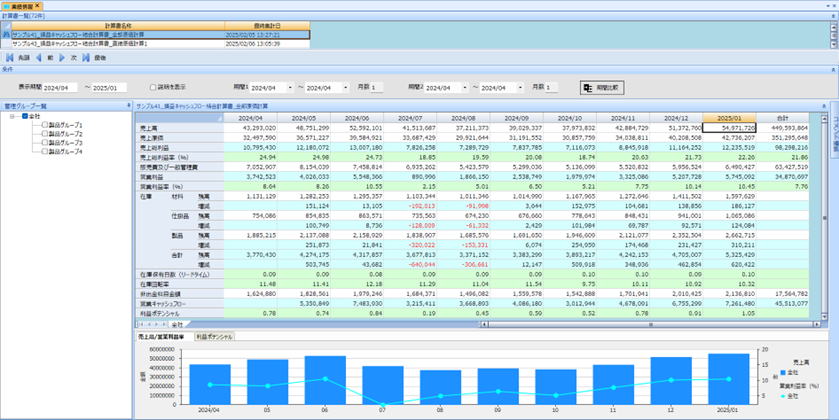This screenshot has height=420, width=839.
Task: Collapse the 計算書一覧 panel with its pin icon
Action: 834,16
